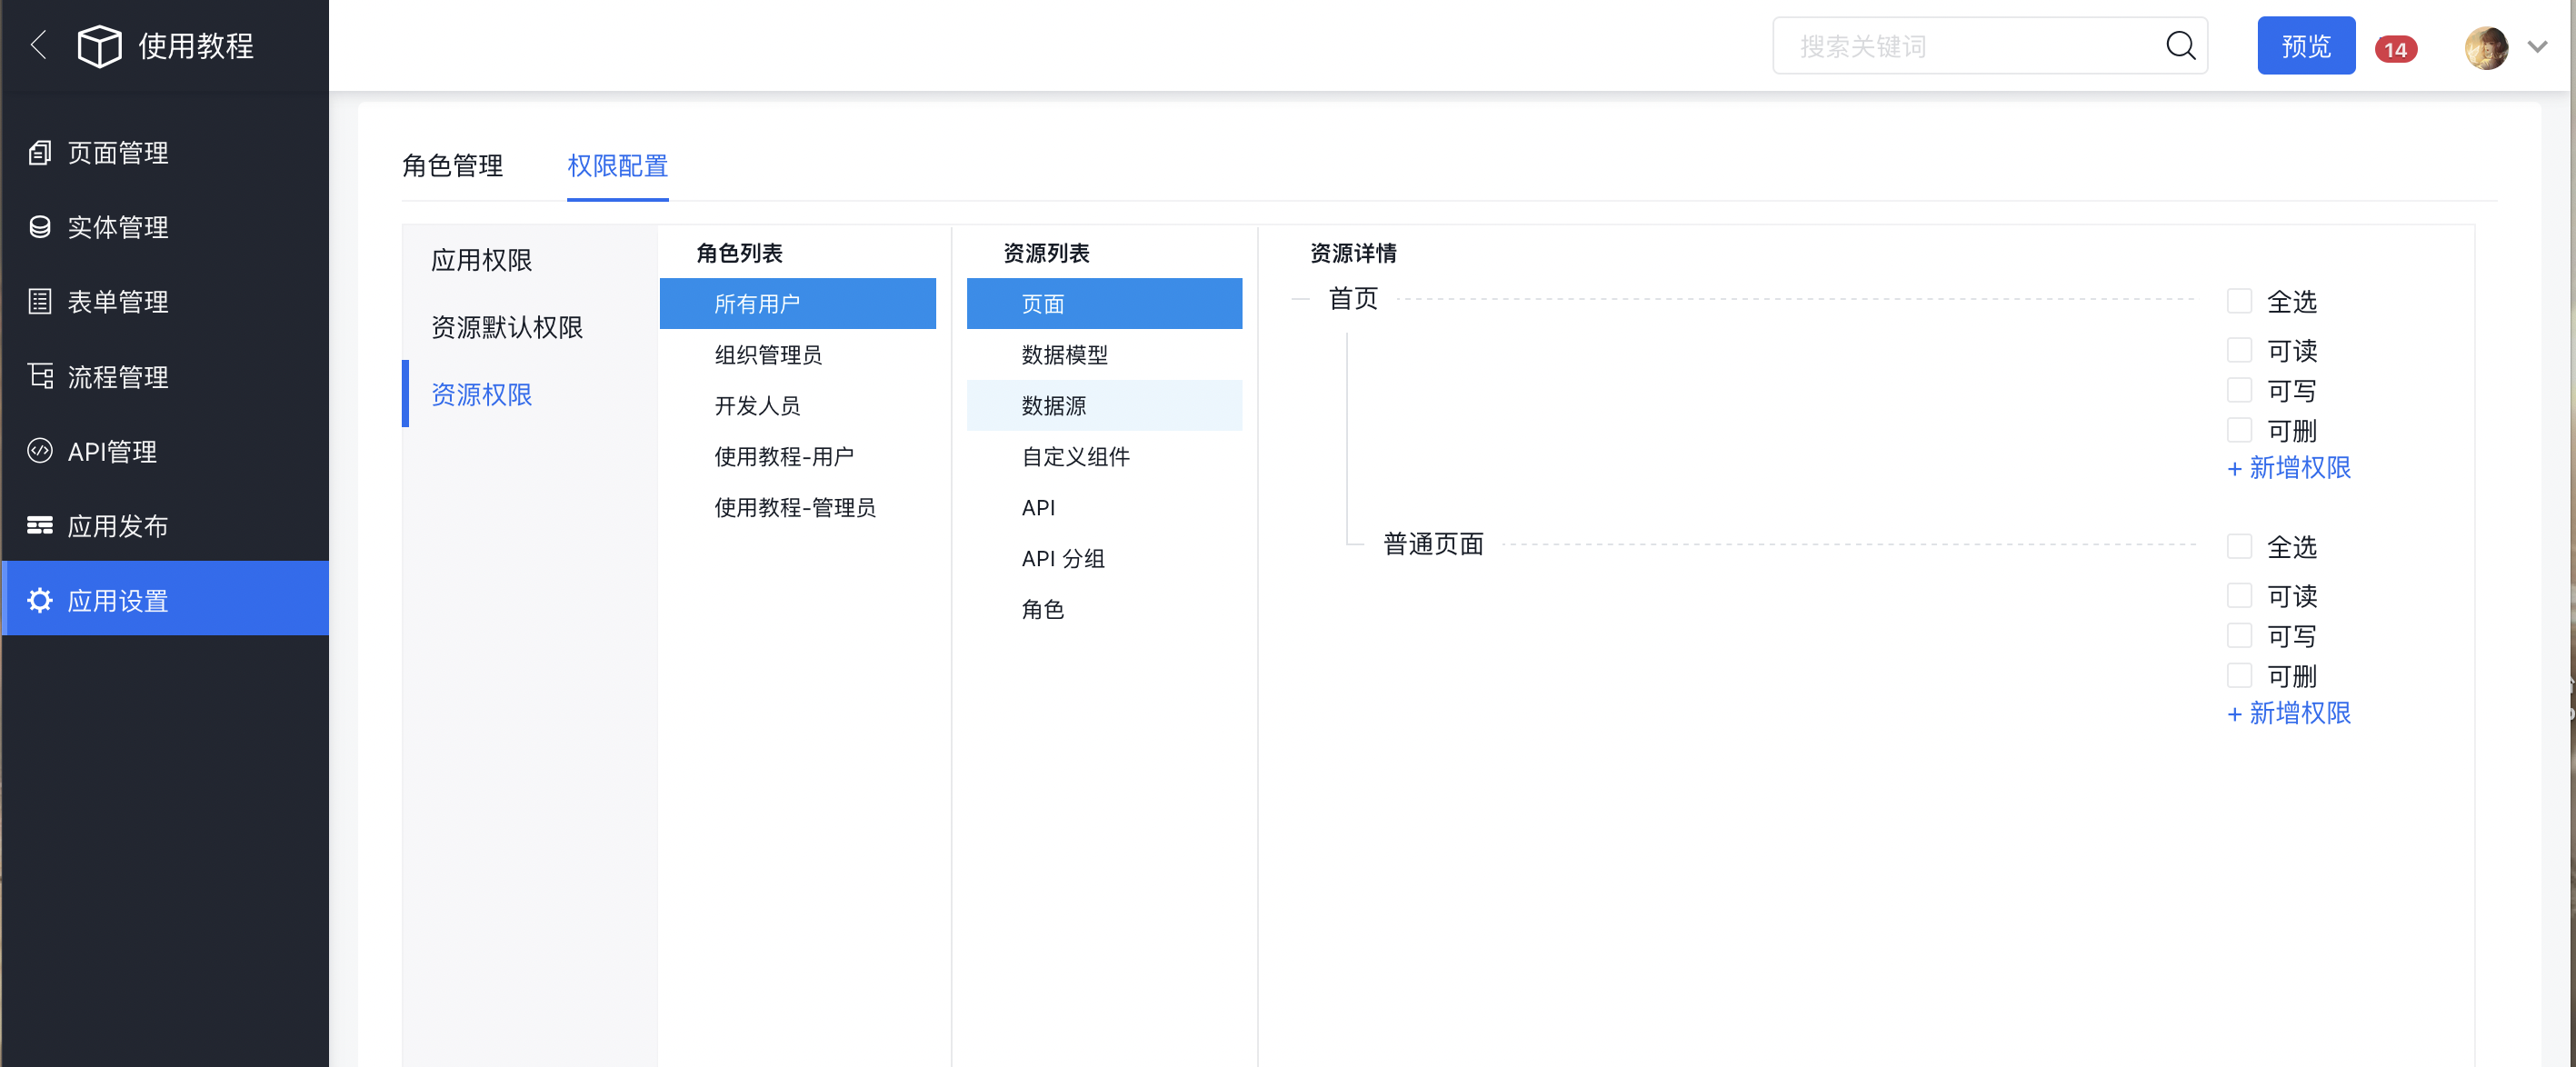Check 可写 for 首页
The height and width of the screenshot is (1067, 2576).
[2239, 390]
